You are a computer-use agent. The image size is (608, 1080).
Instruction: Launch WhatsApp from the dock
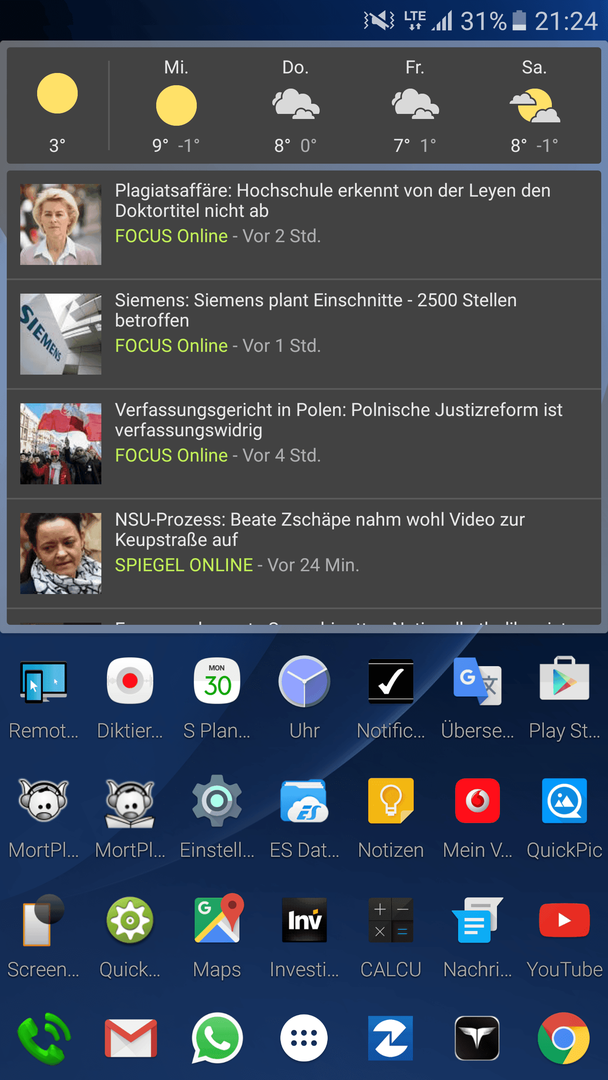(217, 1039)
